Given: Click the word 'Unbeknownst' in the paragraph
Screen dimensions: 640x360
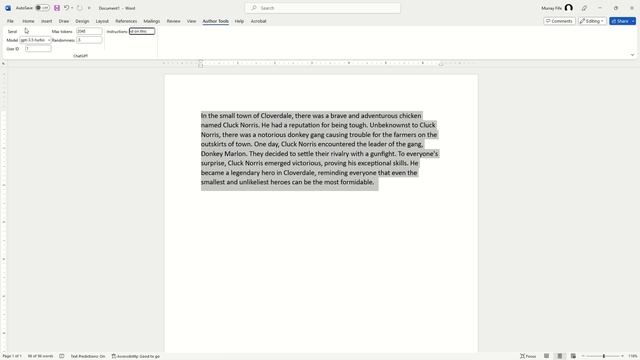Looking at the screenshot, I should 390,125.
